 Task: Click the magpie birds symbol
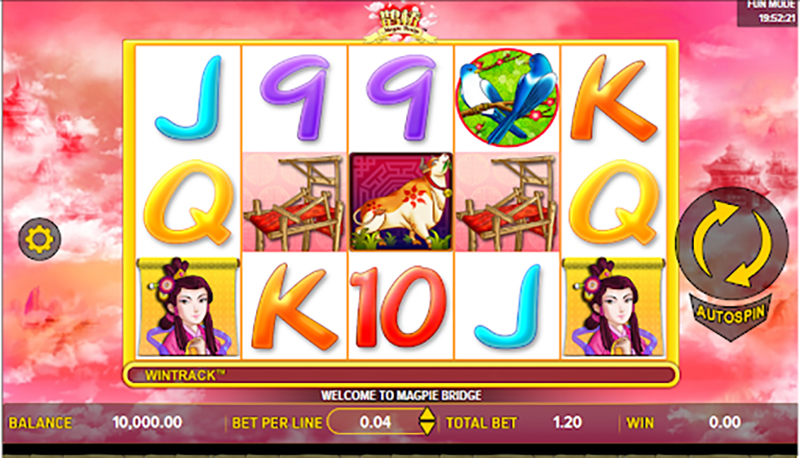[x=507, y=97]
